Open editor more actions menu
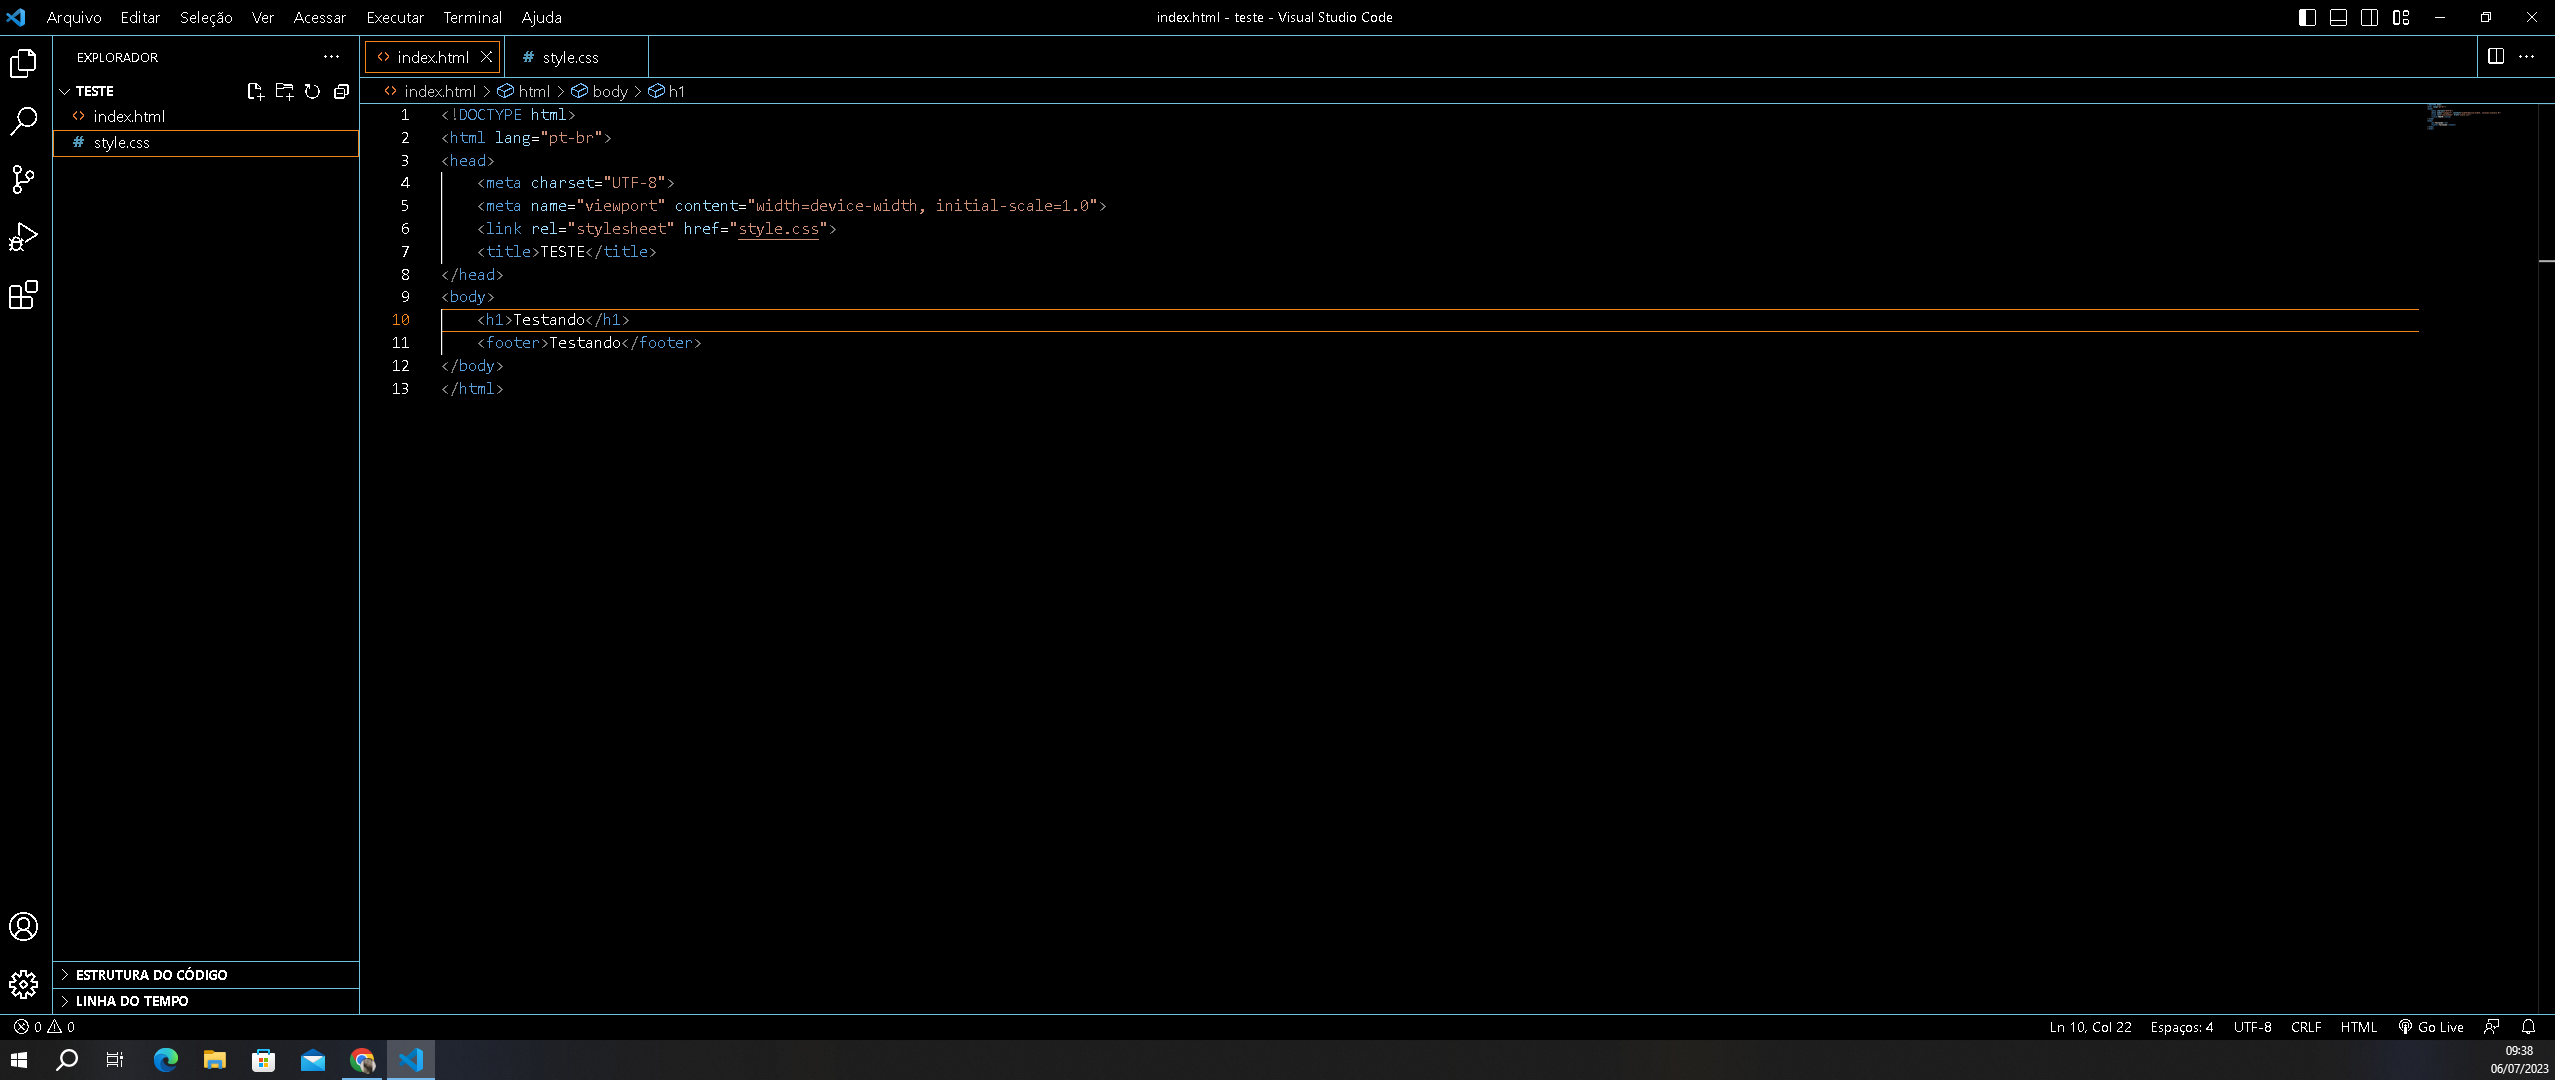 point(2526,57)
